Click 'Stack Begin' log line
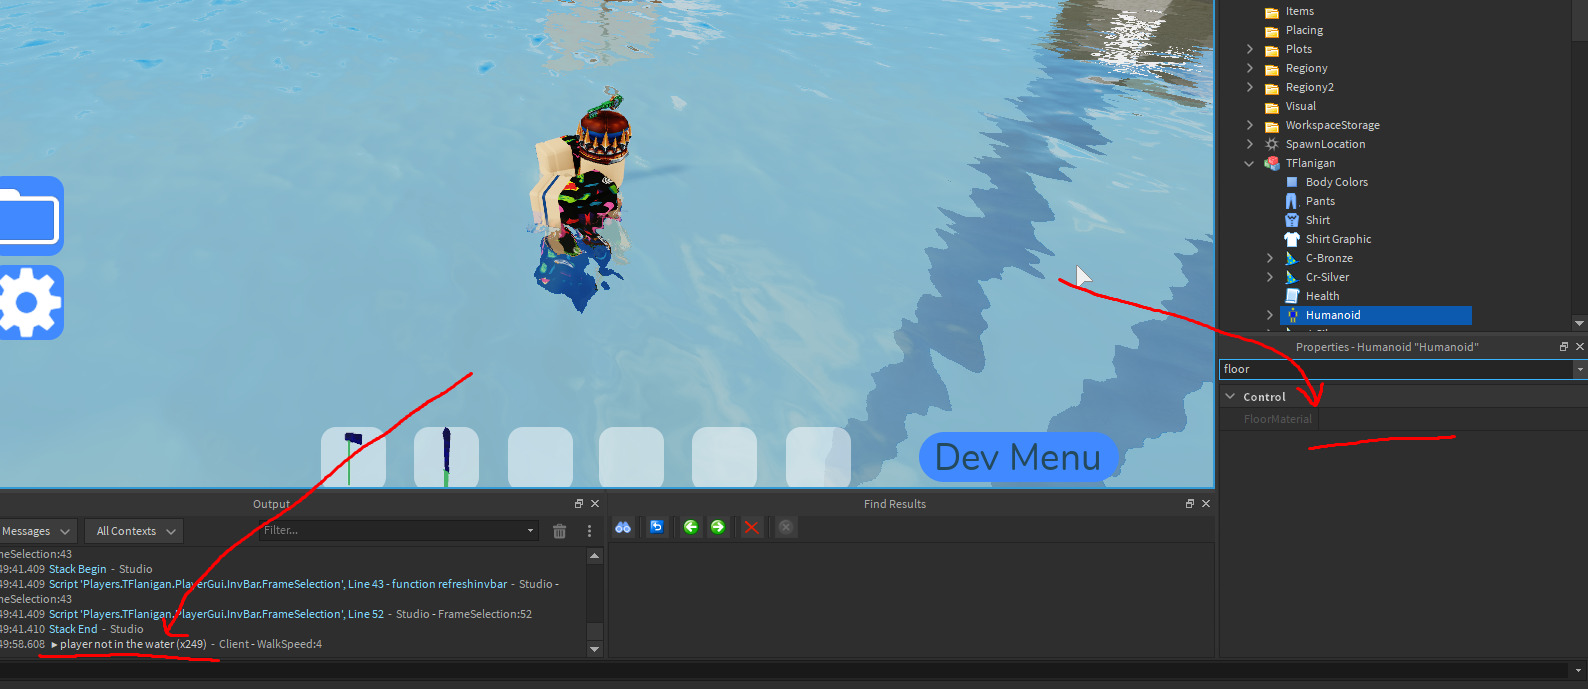The height and width of the screenshot is (689, 1588). coord(78,569)
